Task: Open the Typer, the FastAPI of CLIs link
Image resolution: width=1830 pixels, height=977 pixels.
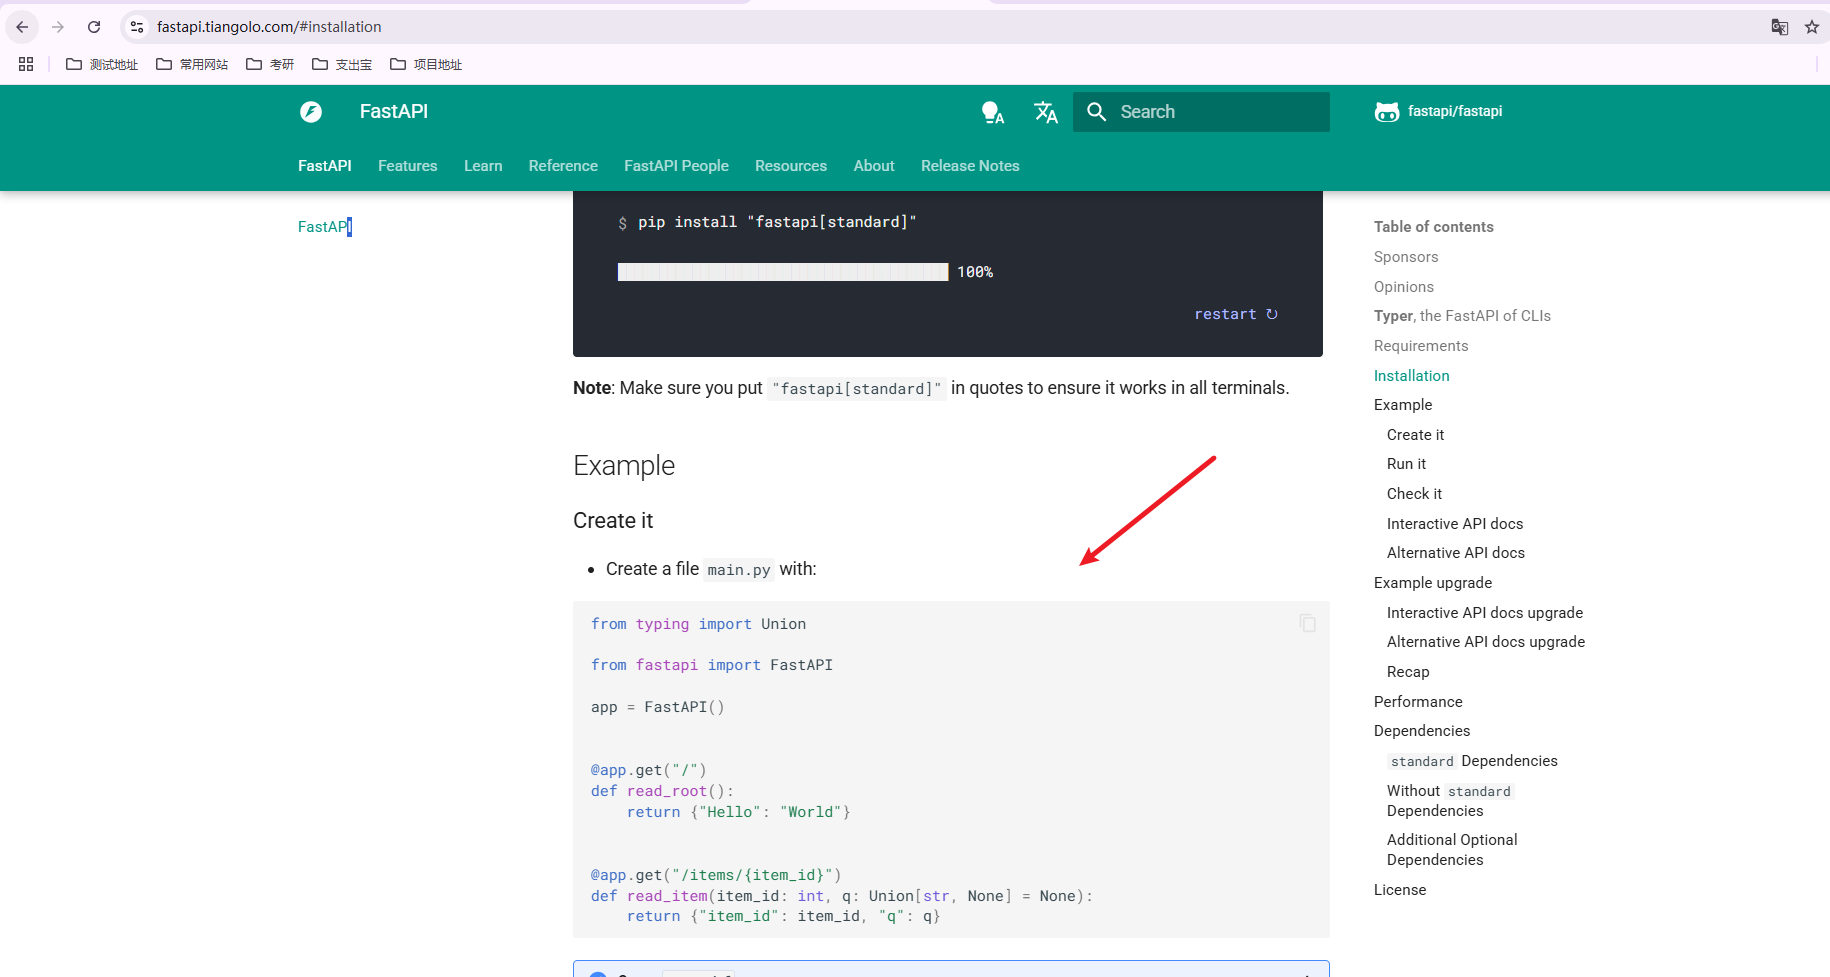Action: tap(1462, 316)
